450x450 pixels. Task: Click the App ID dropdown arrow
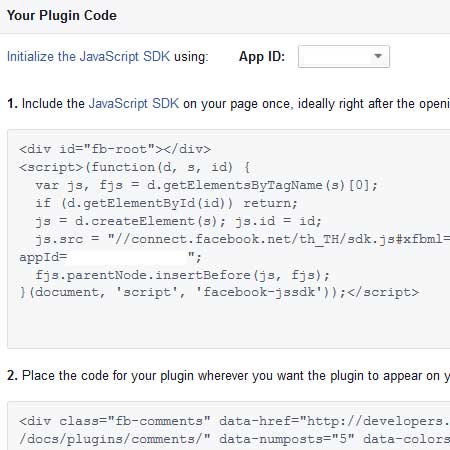click(x=378, y=56)
